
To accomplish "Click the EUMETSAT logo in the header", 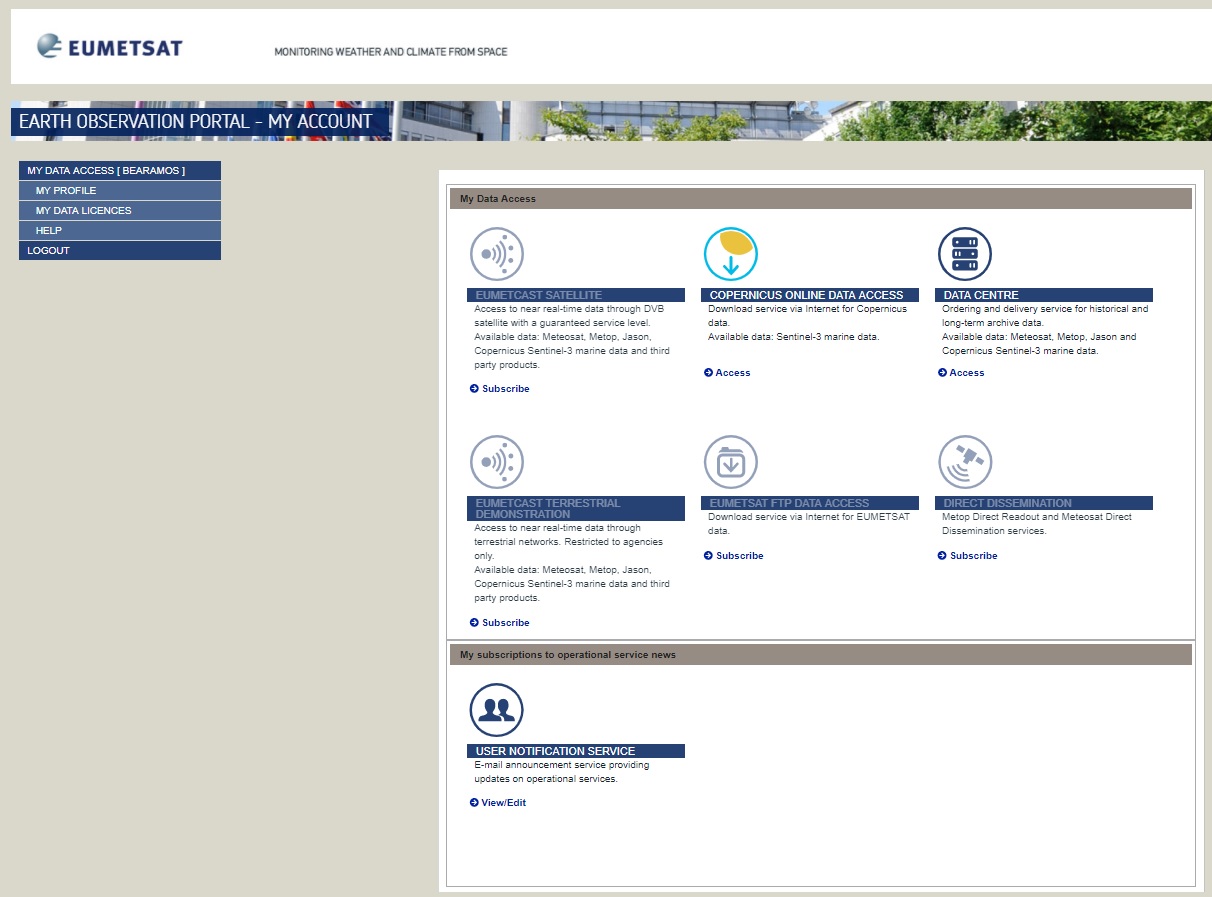I will coord(110,46).
